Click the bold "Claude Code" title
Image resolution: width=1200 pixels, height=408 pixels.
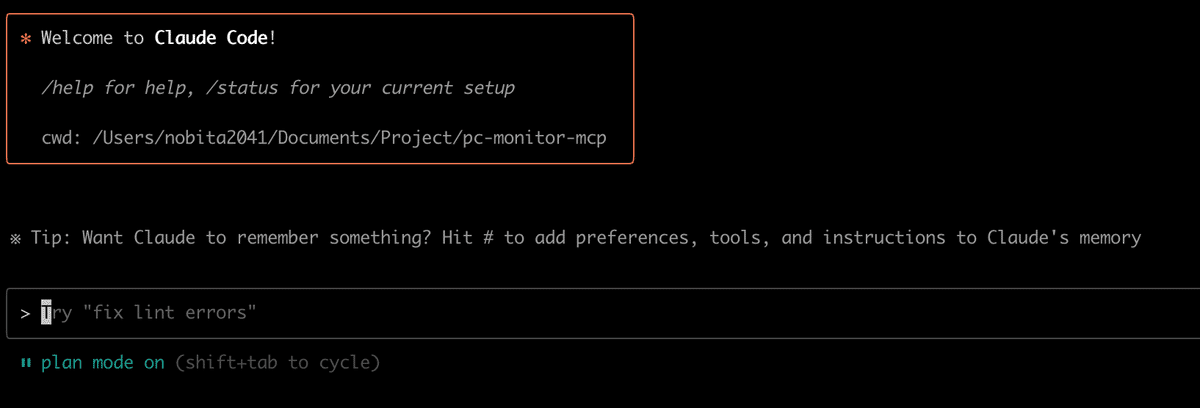click(211, 39)
